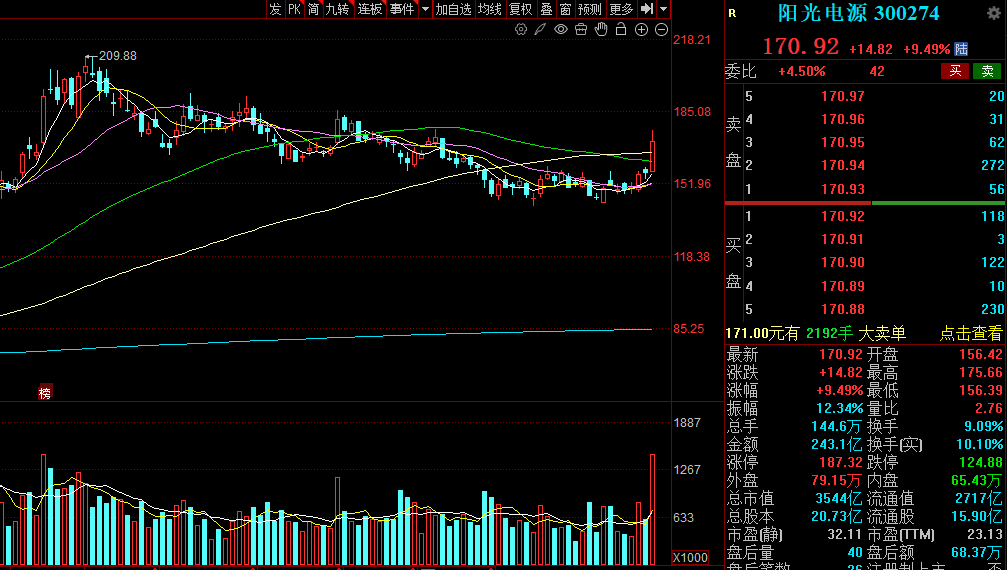Select the feather drawing tool
Viewport: 1007px width, 570px height.
(x=540, y=30)
